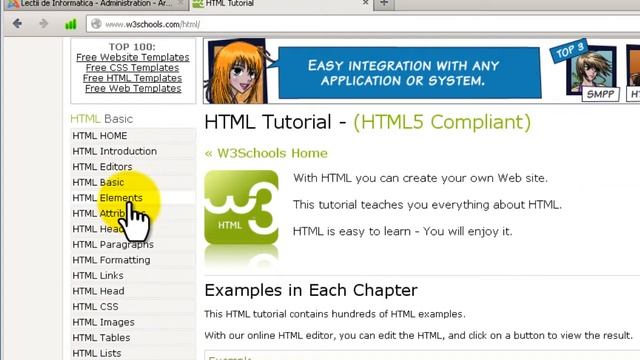
Task: Open the HTML Images chapter
Action: [x=133, y=322]
